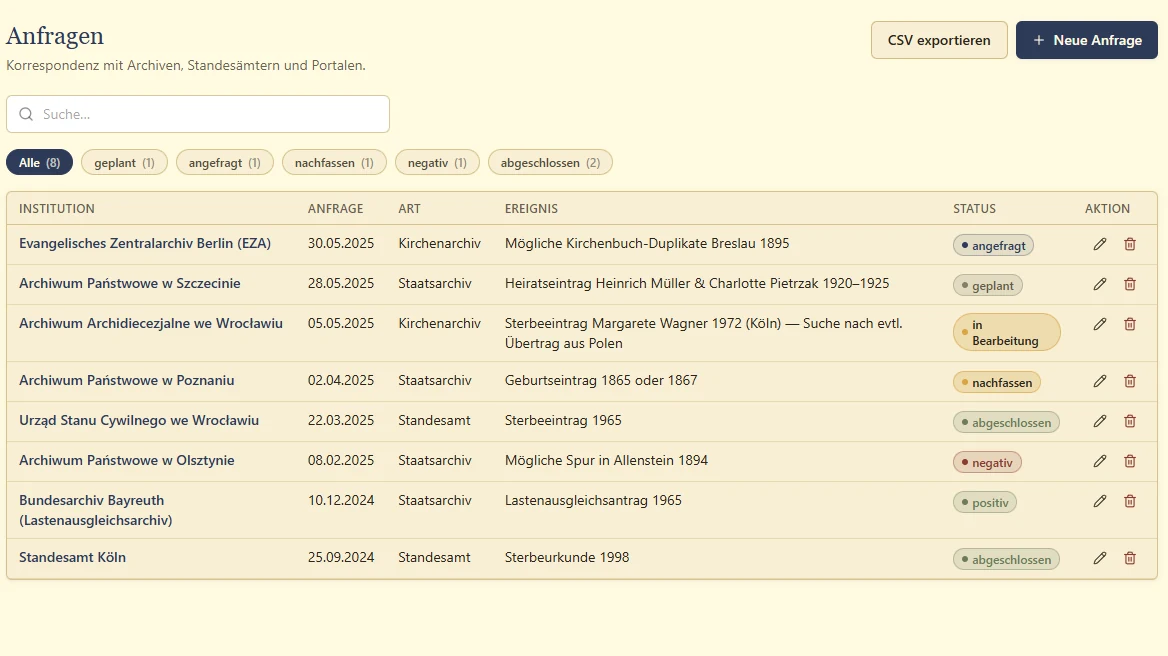Delete the Archiwum Państwowe w Olsztynie request
Image resolution: width=1168 pixels, height=656 pixels.
pyautogui.click(x=1130, y=461)
